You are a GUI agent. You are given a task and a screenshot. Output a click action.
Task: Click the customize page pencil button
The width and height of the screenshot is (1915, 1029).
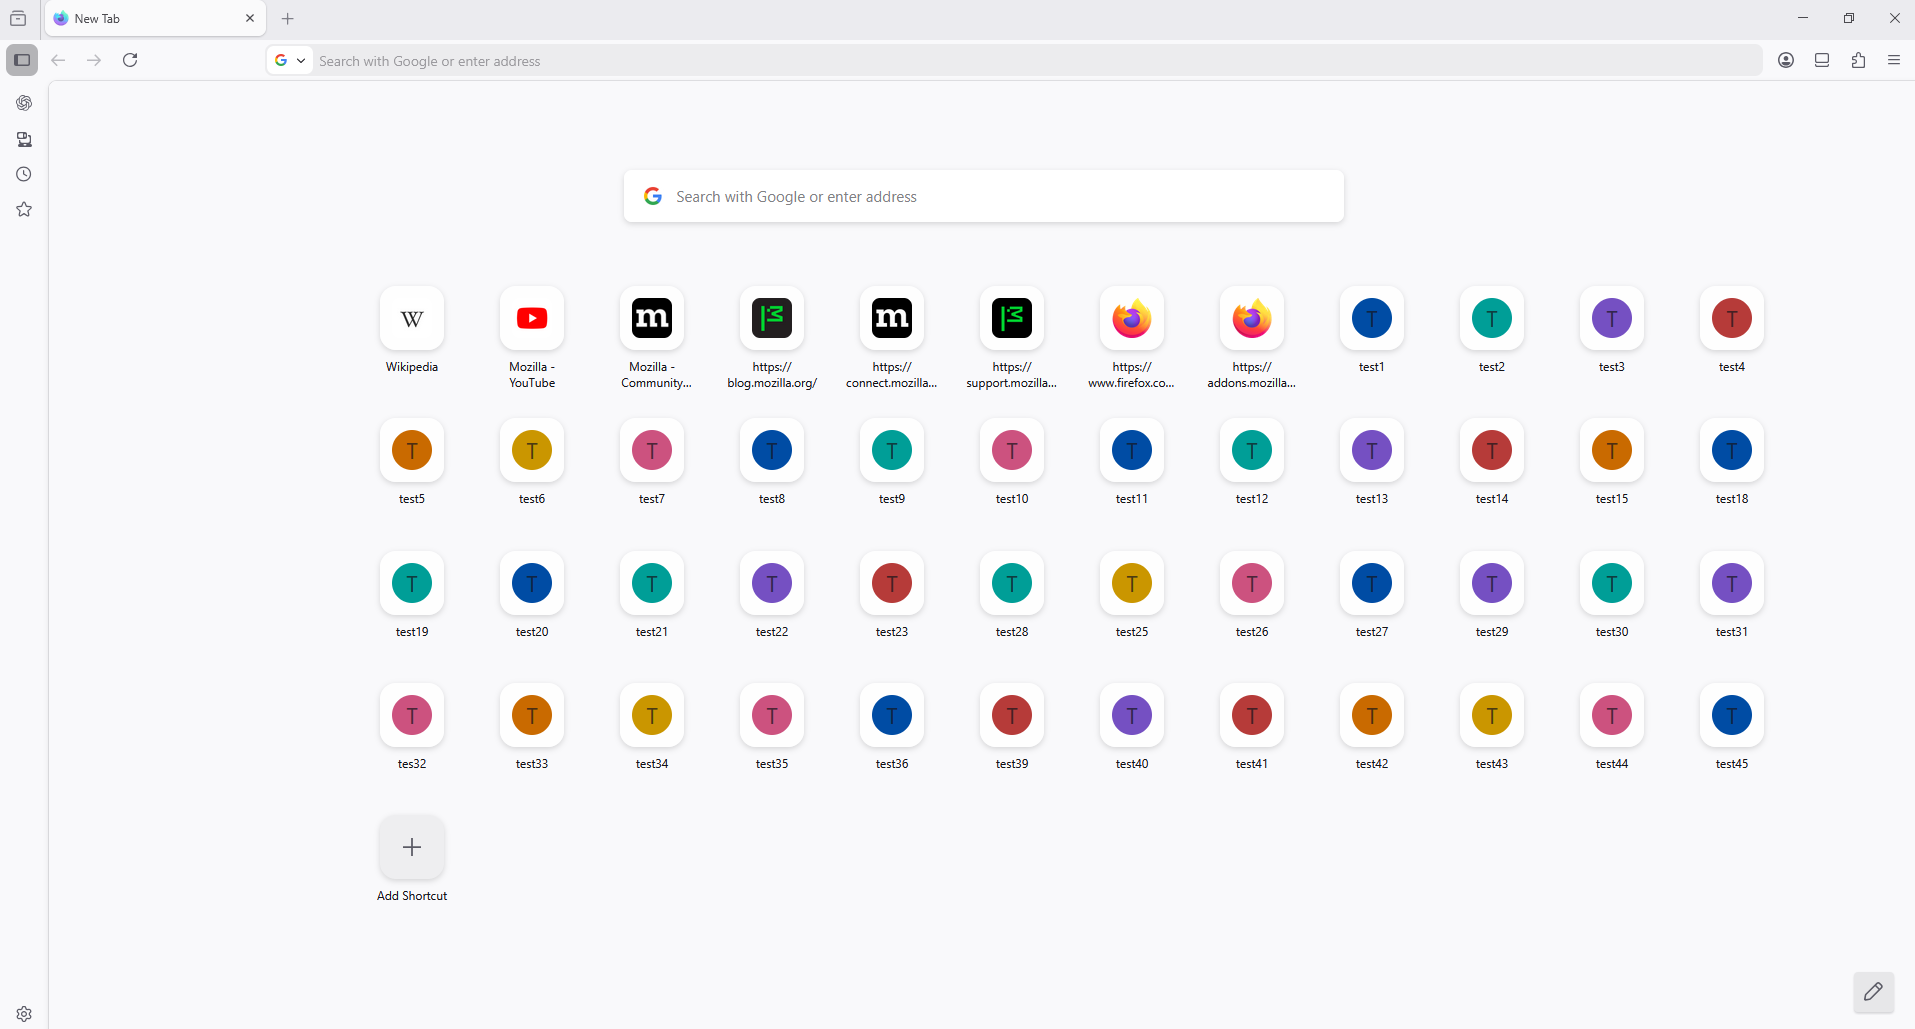coord(1873,992)
